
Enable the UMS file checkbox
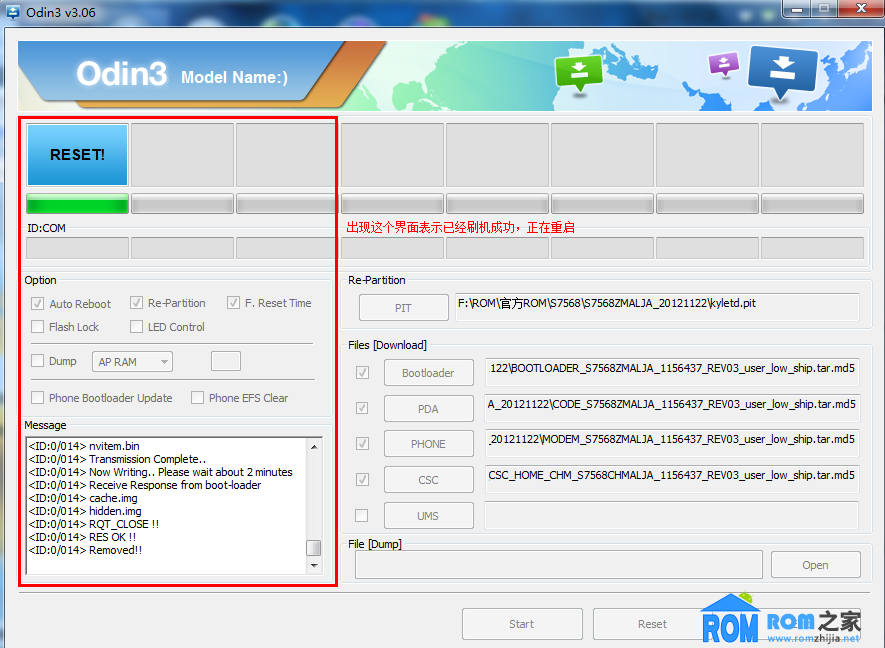pos(362,515)
